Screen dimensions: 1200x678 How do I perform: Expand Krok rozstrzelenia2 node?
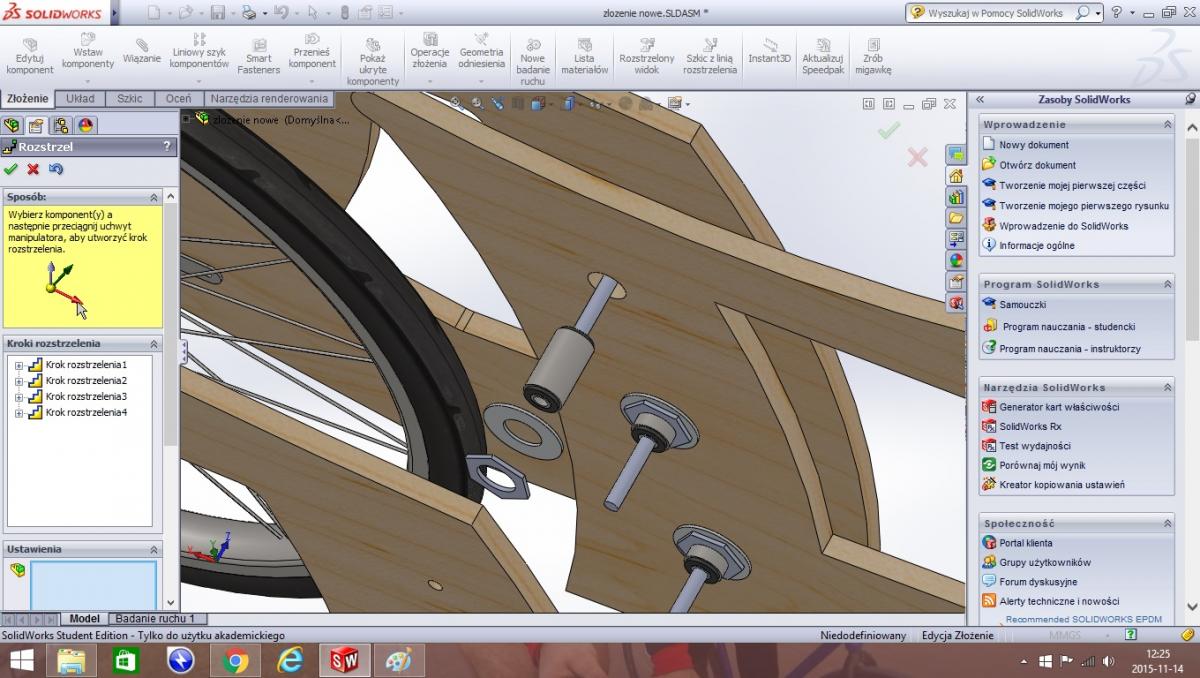pyautogui.click(x=18, y=381)
